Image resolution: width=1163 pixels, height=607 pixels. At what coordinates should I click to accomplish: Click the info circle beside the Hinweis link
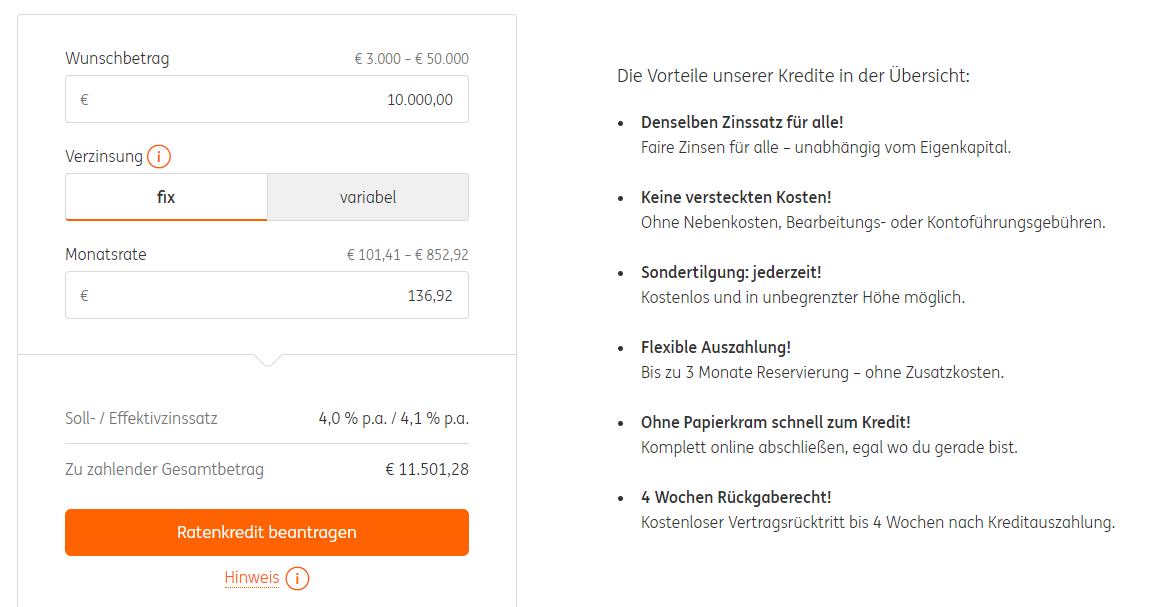tap(297, 578)
